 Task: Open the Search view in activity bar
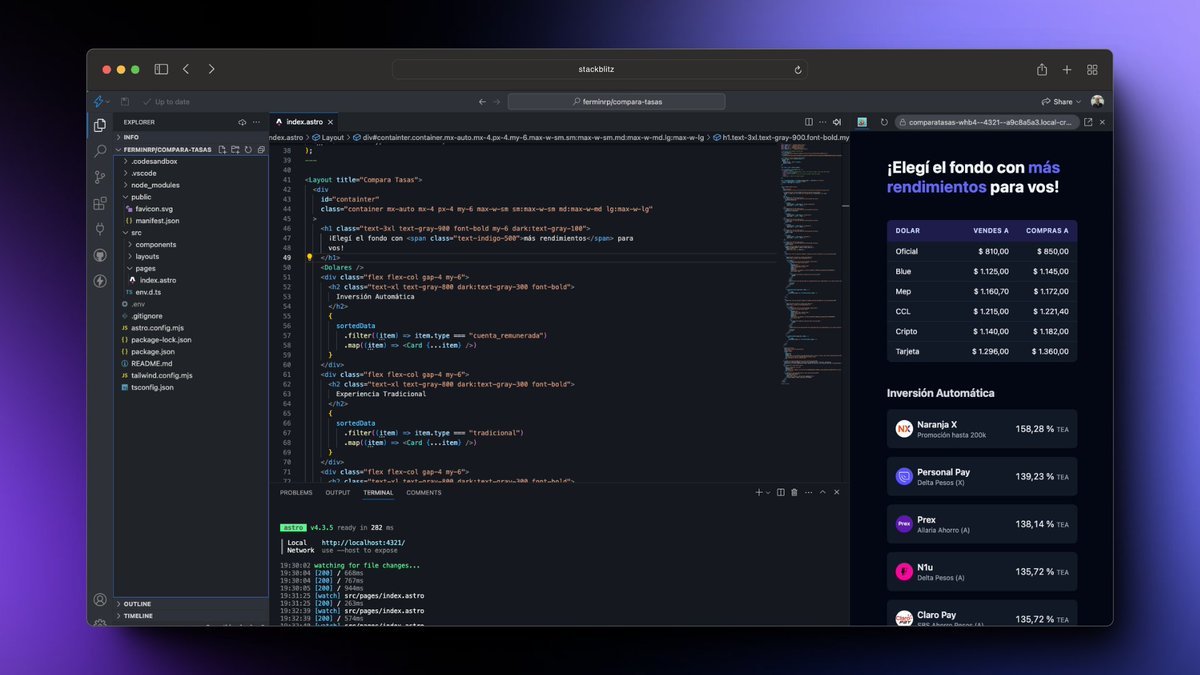coord(100,151)
